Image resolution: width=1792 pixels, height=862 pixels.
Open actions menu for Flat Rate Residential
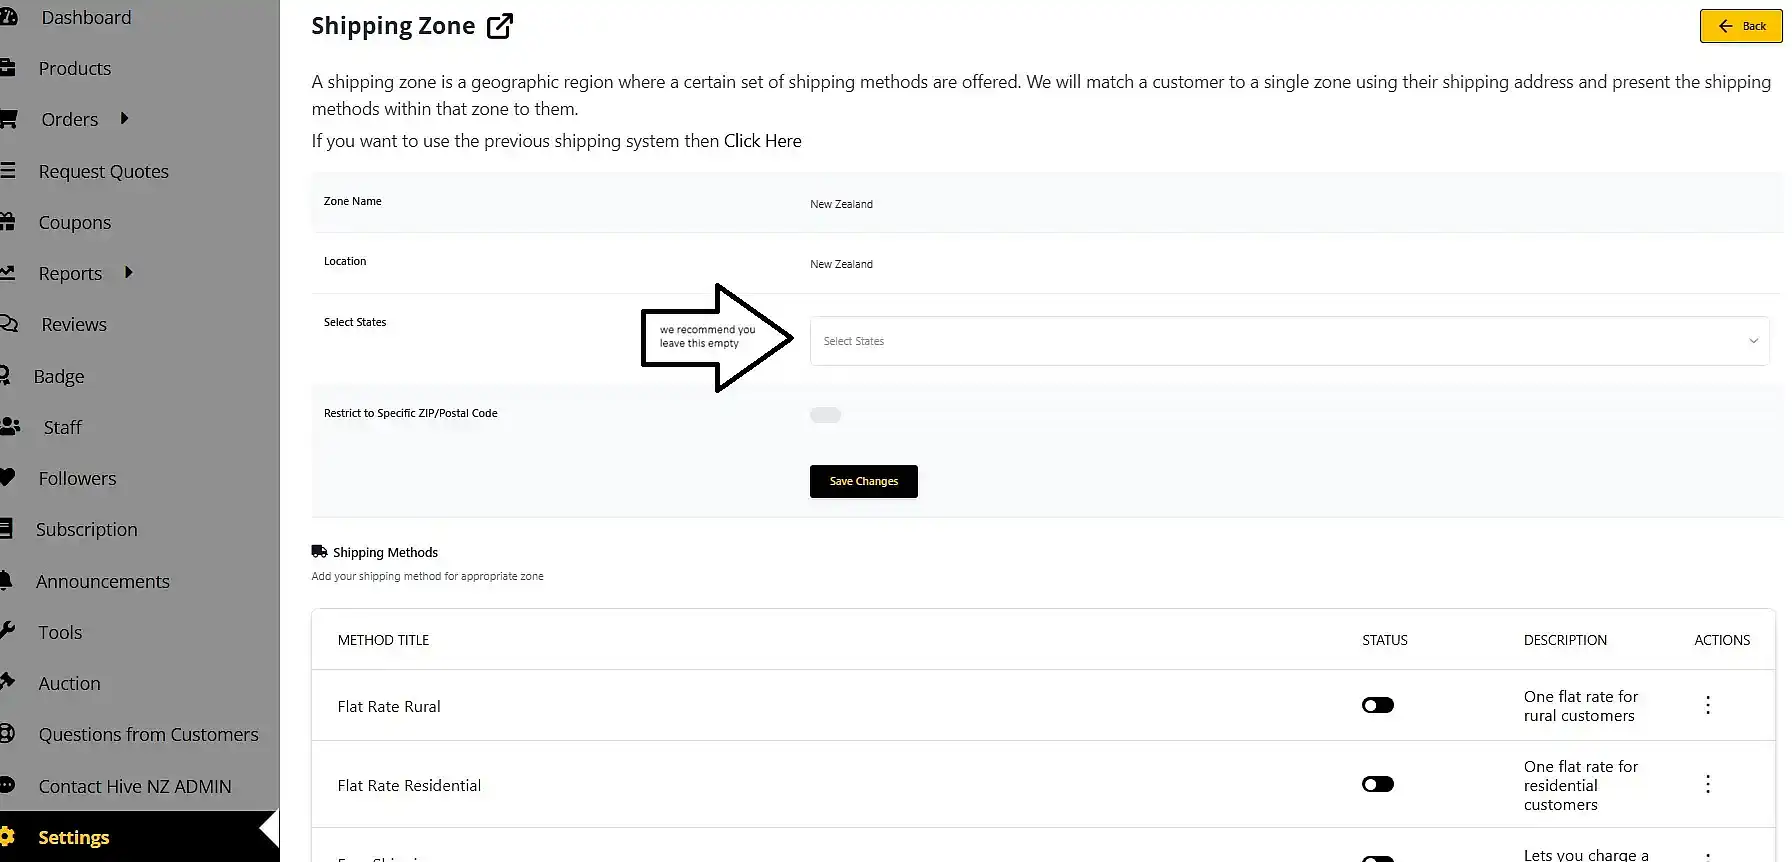pyautogui.click(x=1708, y=784)
